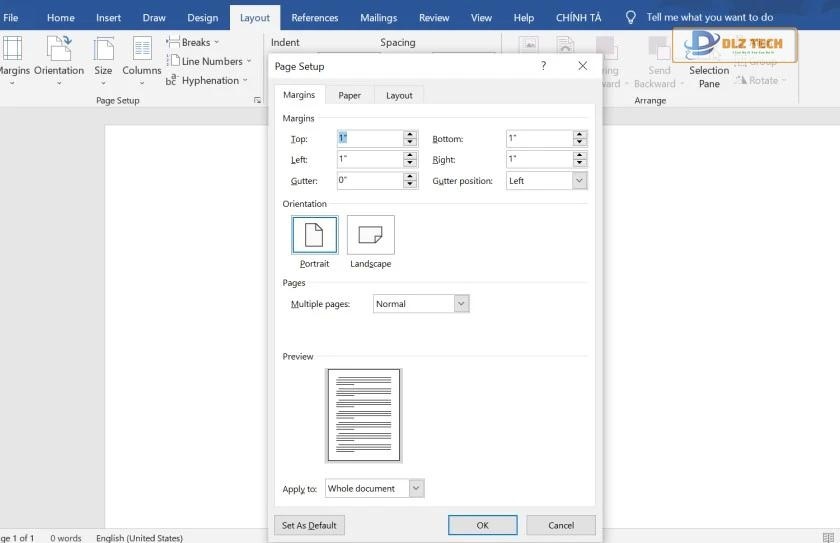Click the Margins icon in the ribbon
Viewport: 840px width, 543px height.
pos(12,50)
